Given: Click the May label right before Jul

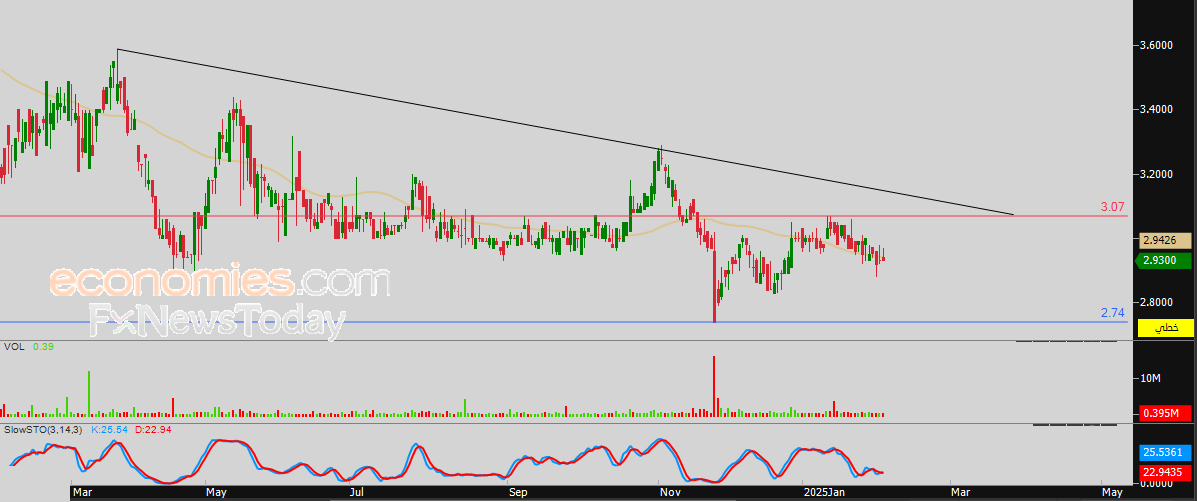Looking at the screenshot, I should pyautogui.click(x=217, y=493).
